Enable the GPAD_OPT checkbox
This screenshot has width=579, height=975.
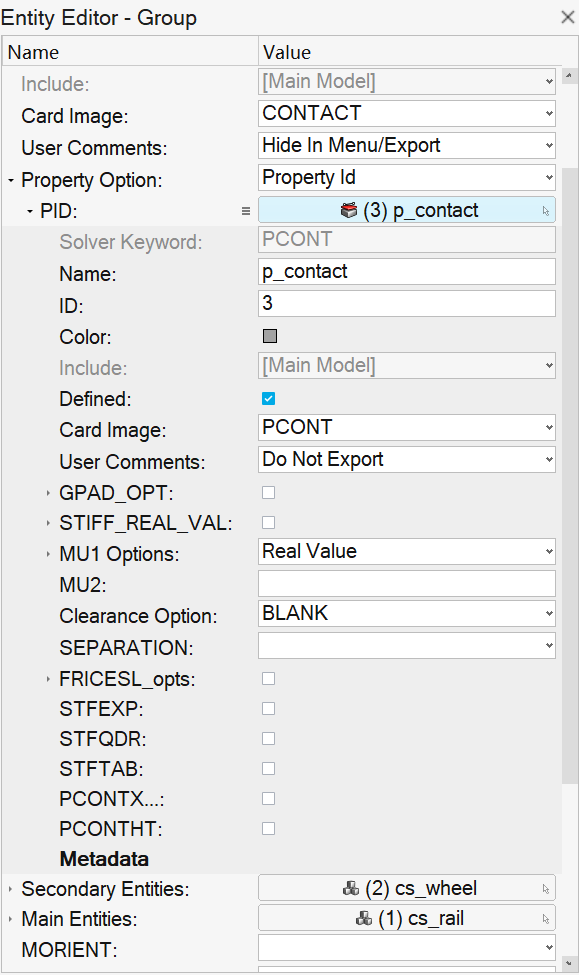269,492
